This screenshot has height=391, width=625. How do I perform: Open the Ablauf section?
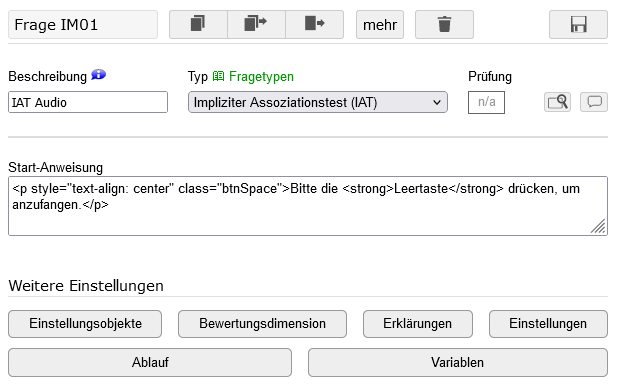pos(150,363)
